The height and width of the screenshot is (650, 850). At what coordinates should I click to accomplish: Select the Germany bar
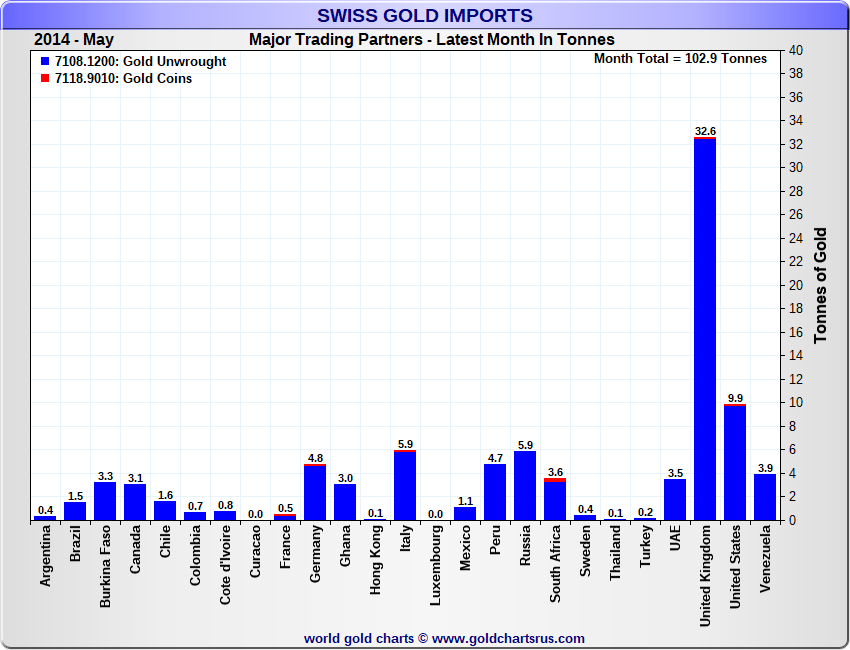315,493
